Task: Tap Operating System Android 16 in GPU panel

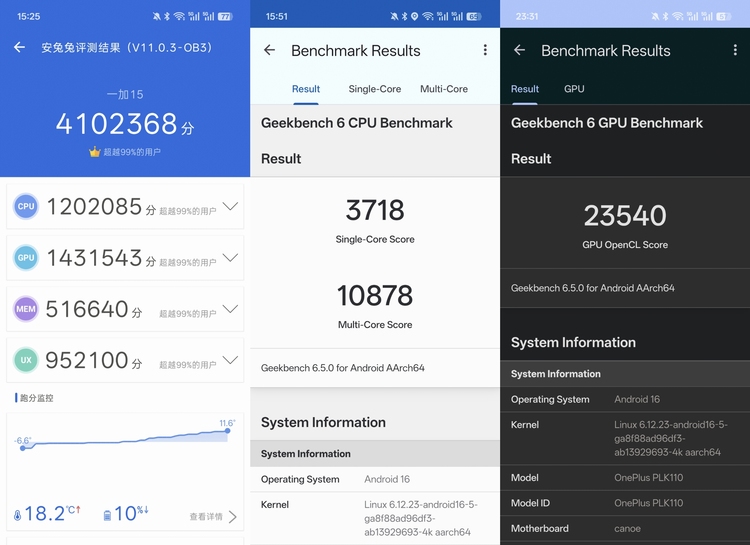Action: pos(625,400)
